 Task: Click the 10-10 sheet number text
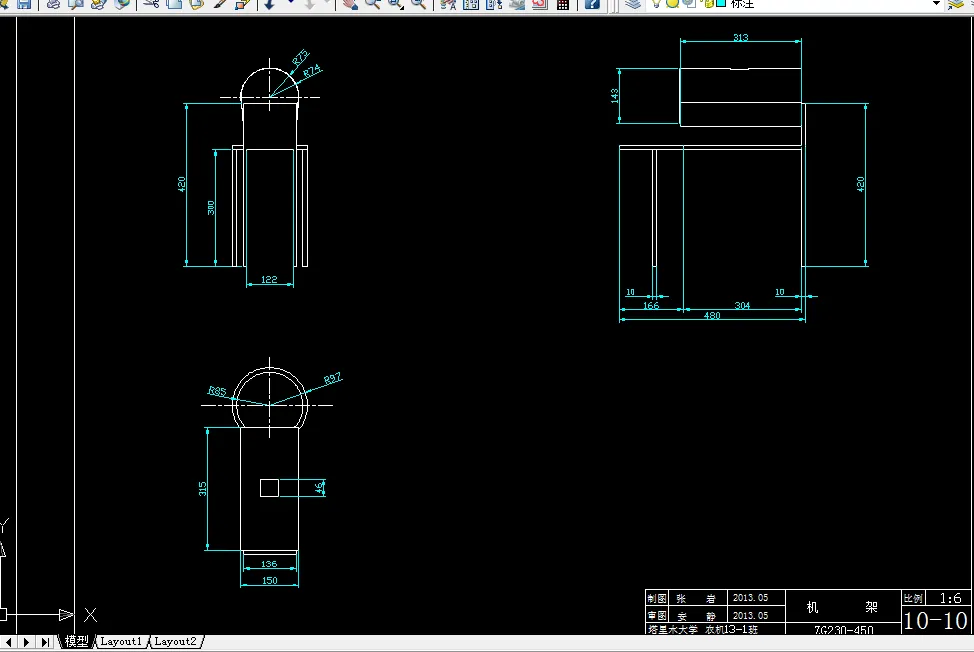(x=935, y=620)
